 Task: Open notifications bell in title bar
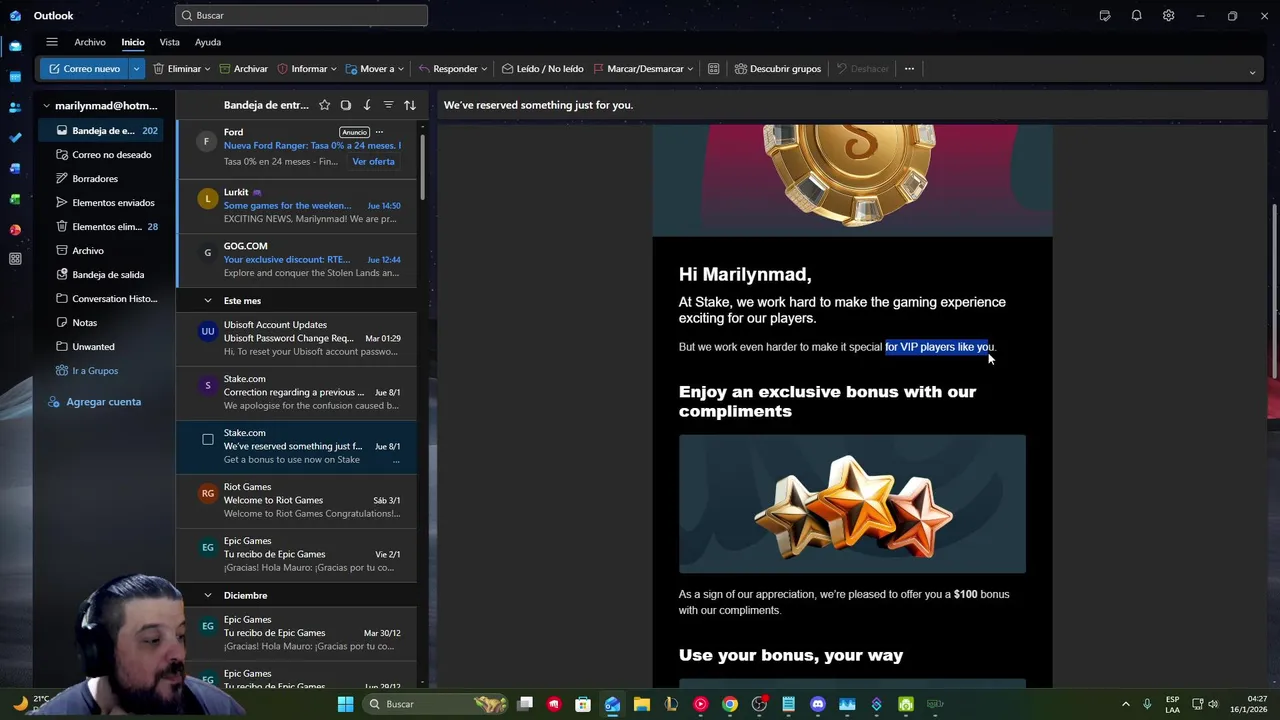coord(1136,16)
